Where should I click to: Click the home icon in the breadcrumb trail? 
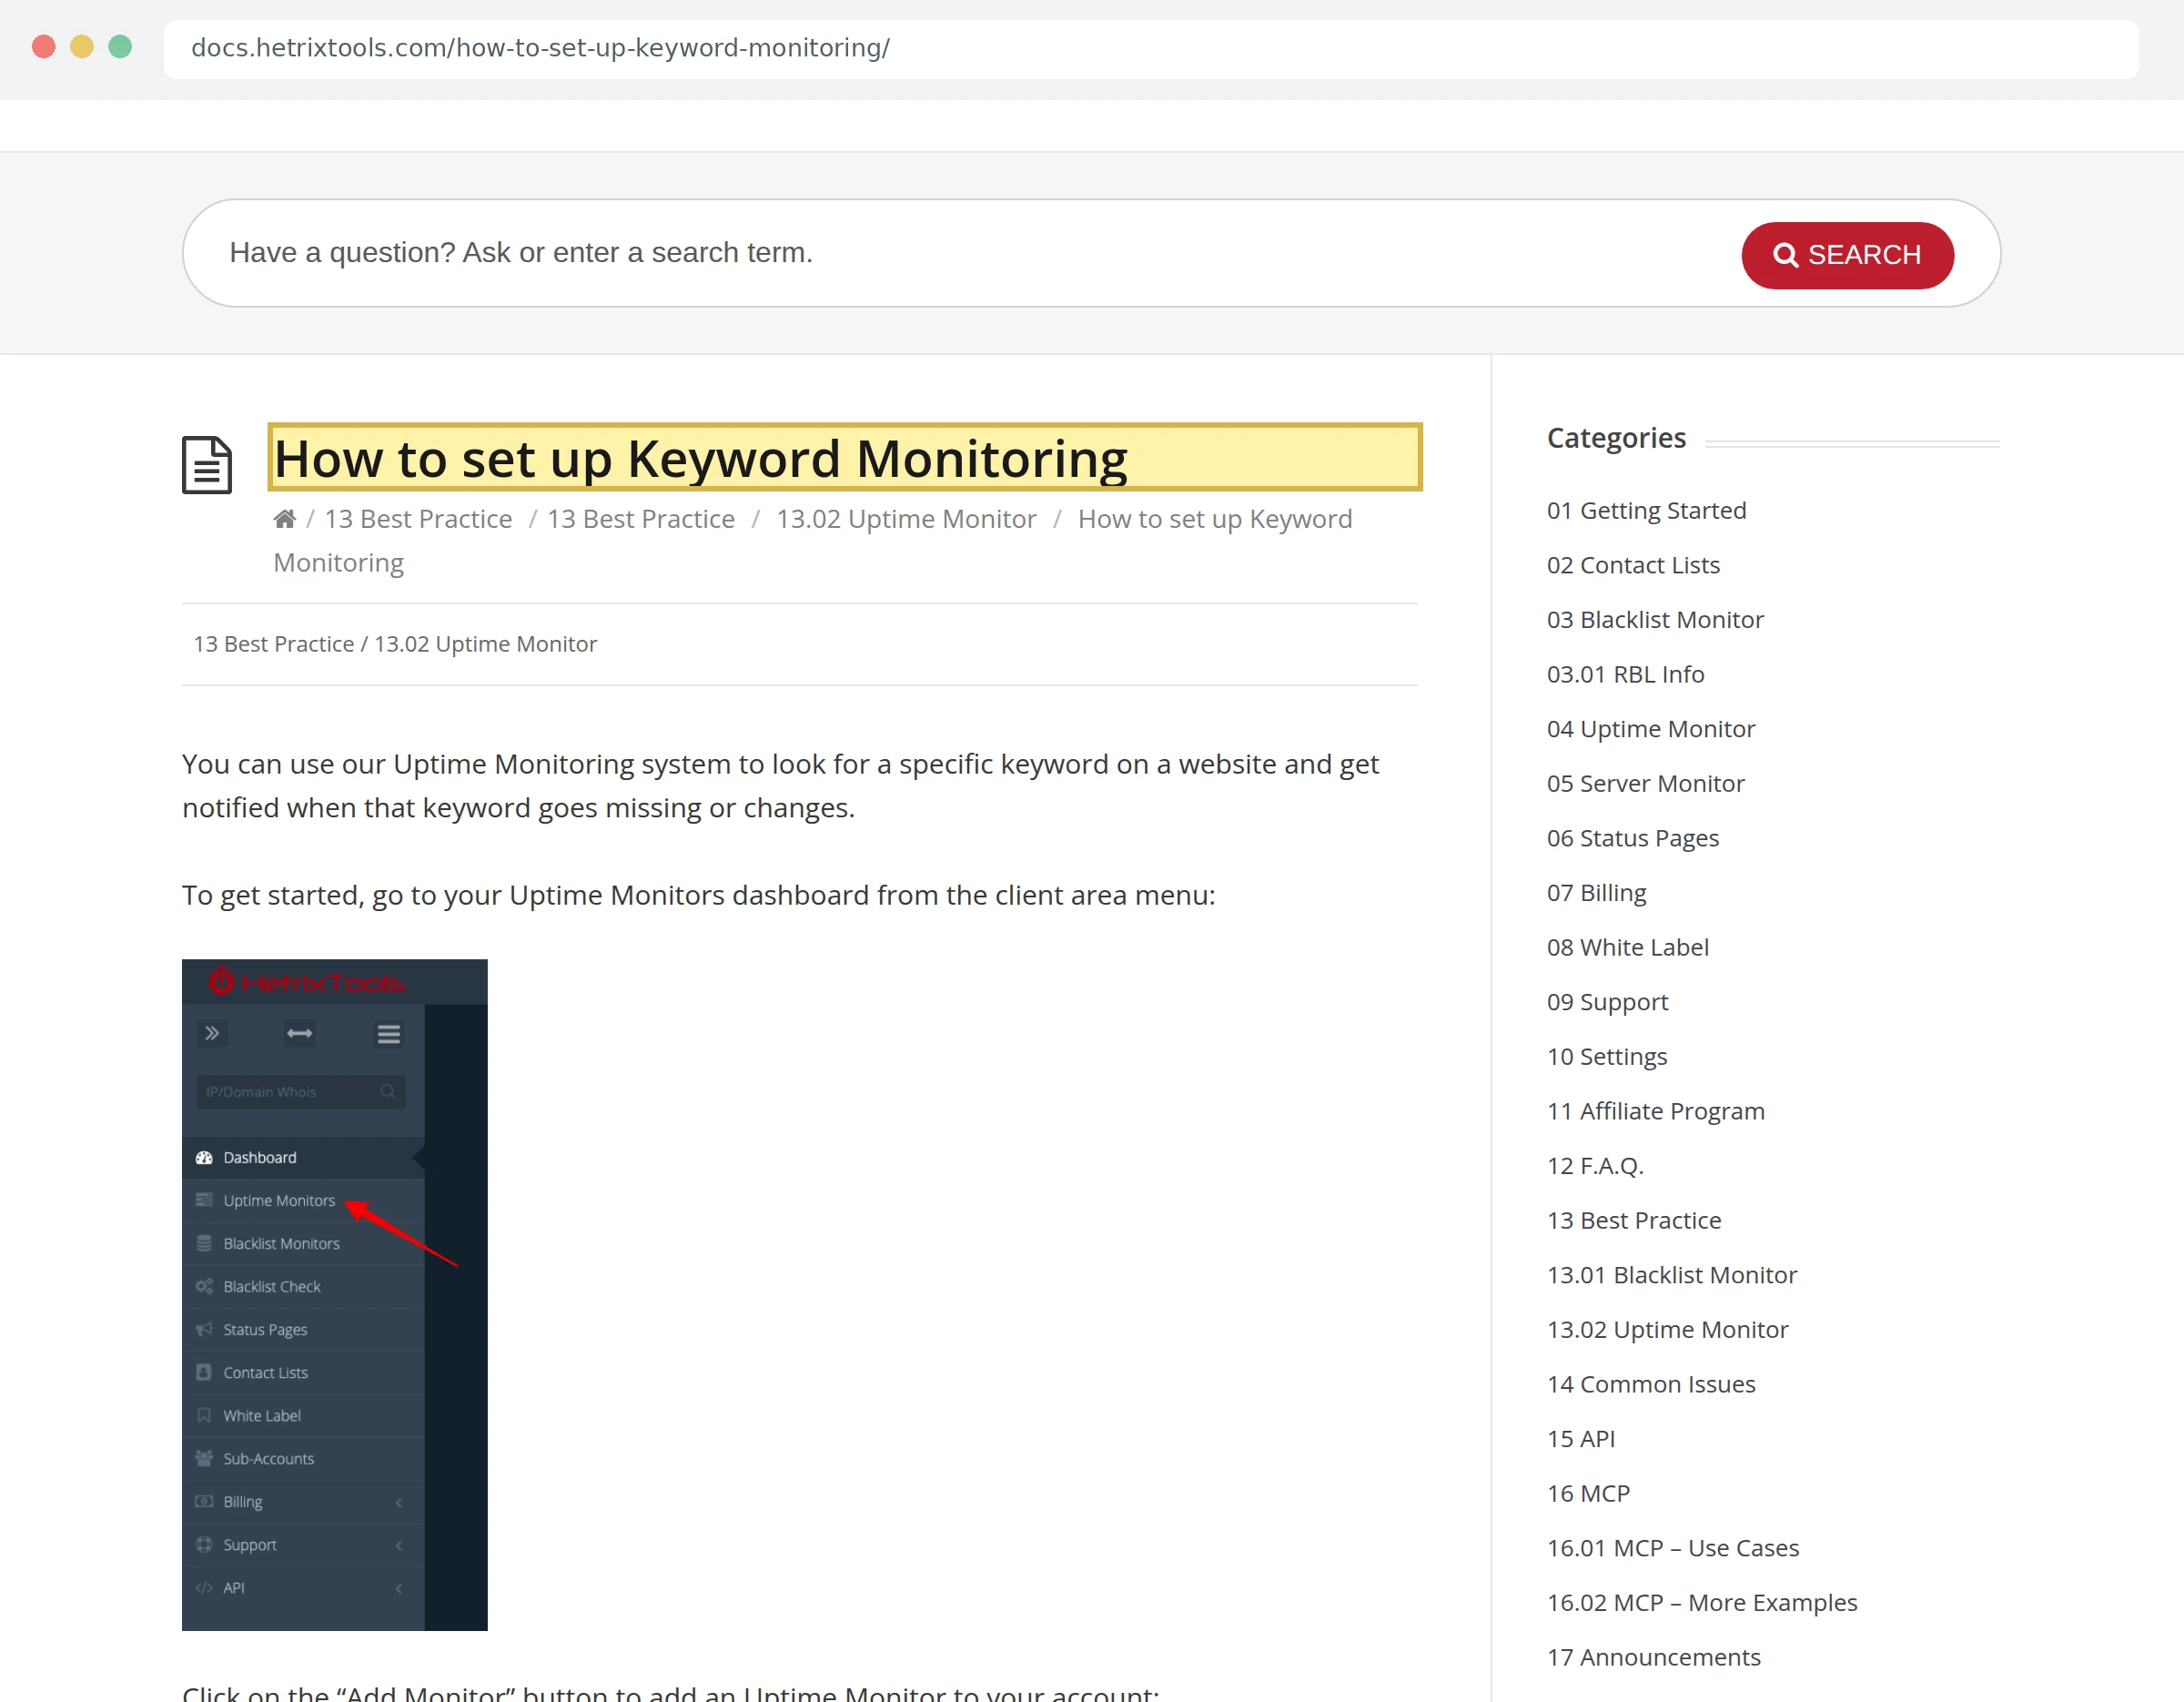coord(285,519)
